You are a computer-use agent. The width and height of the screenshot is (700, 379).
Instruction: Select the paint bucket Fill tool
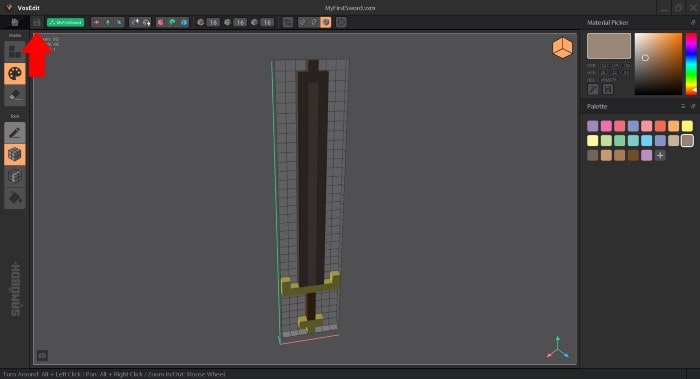click(x=15, y=198)
